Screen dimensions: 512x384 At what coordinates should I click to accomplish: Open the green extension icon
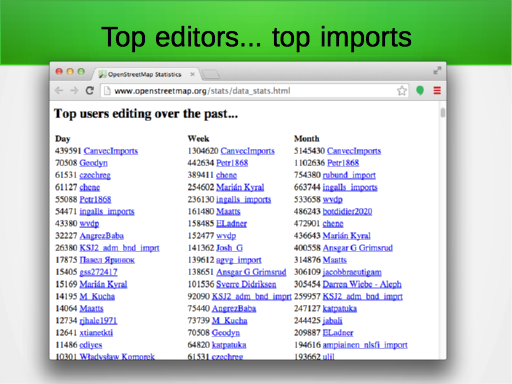pyautogui.click(x=420, y=91)
